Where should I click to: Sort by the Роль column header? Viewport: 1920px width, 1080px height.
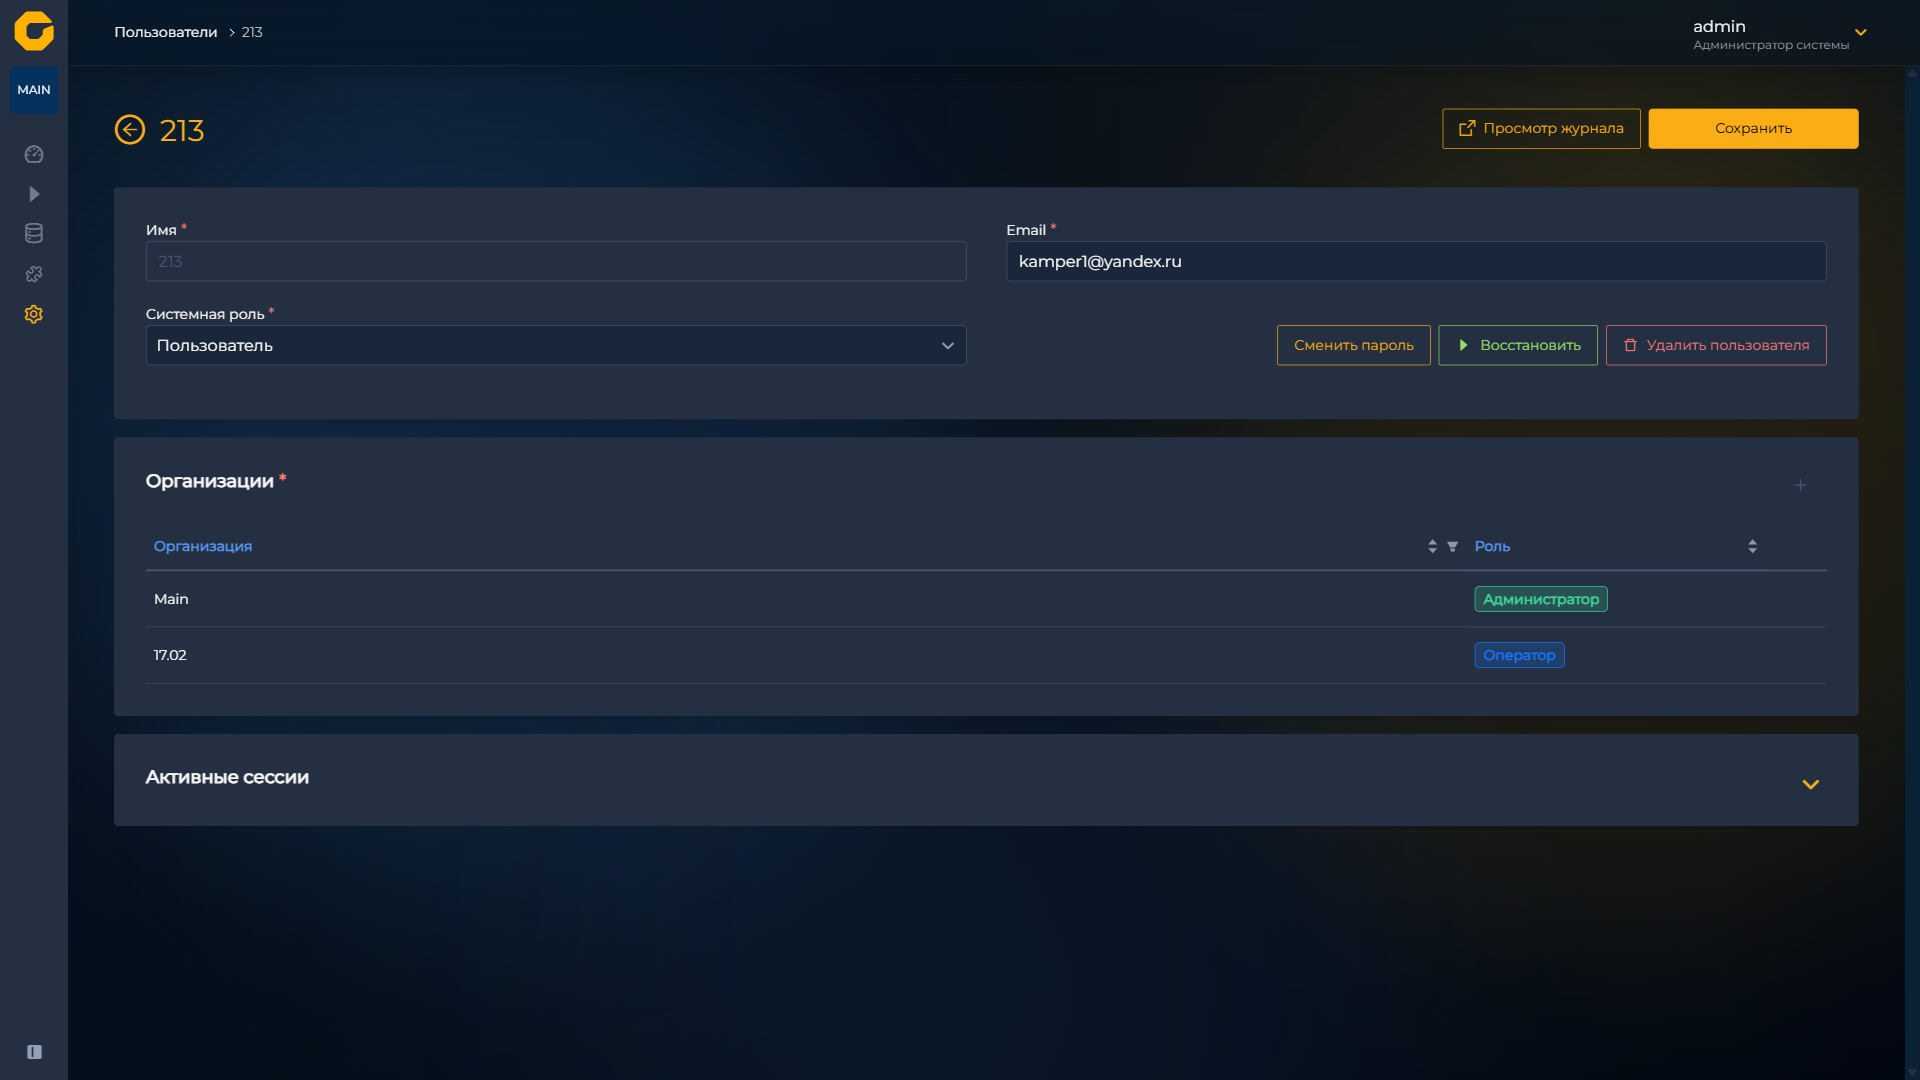[1492, 546]
